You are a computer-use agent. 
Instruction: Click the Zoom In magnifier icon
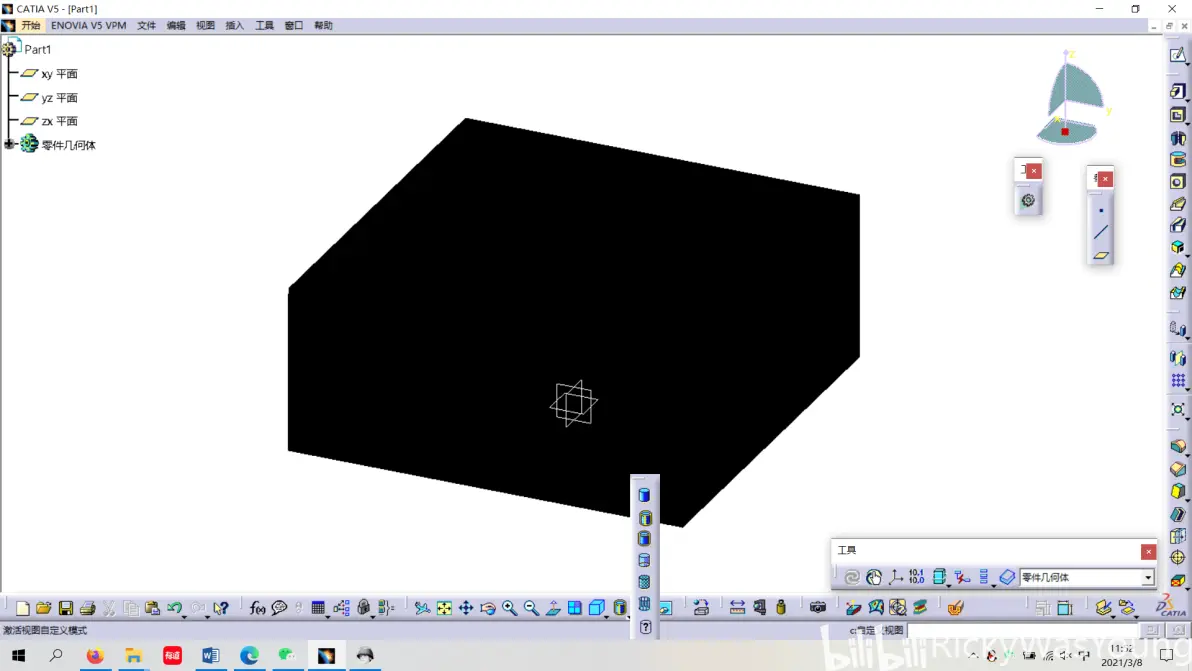[x=509, y=608]
